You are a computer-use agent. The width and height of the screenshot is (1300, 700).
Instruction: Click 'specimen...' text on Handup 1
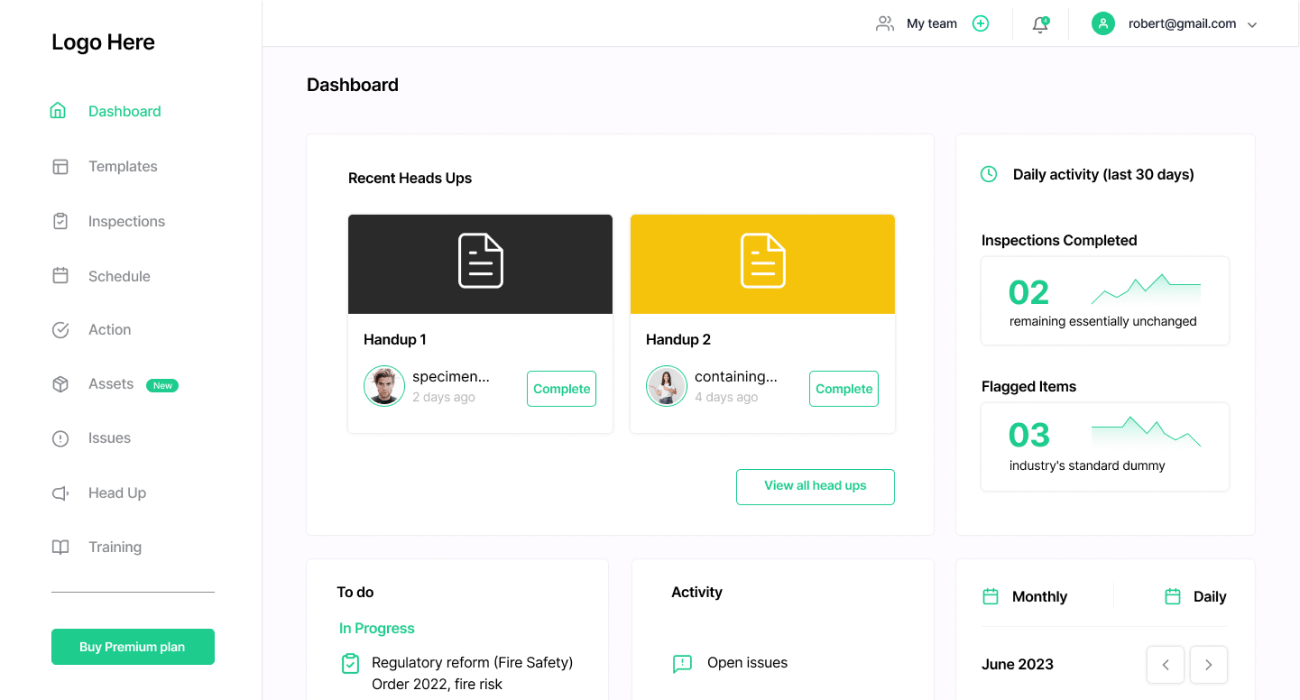click(451, 377)
